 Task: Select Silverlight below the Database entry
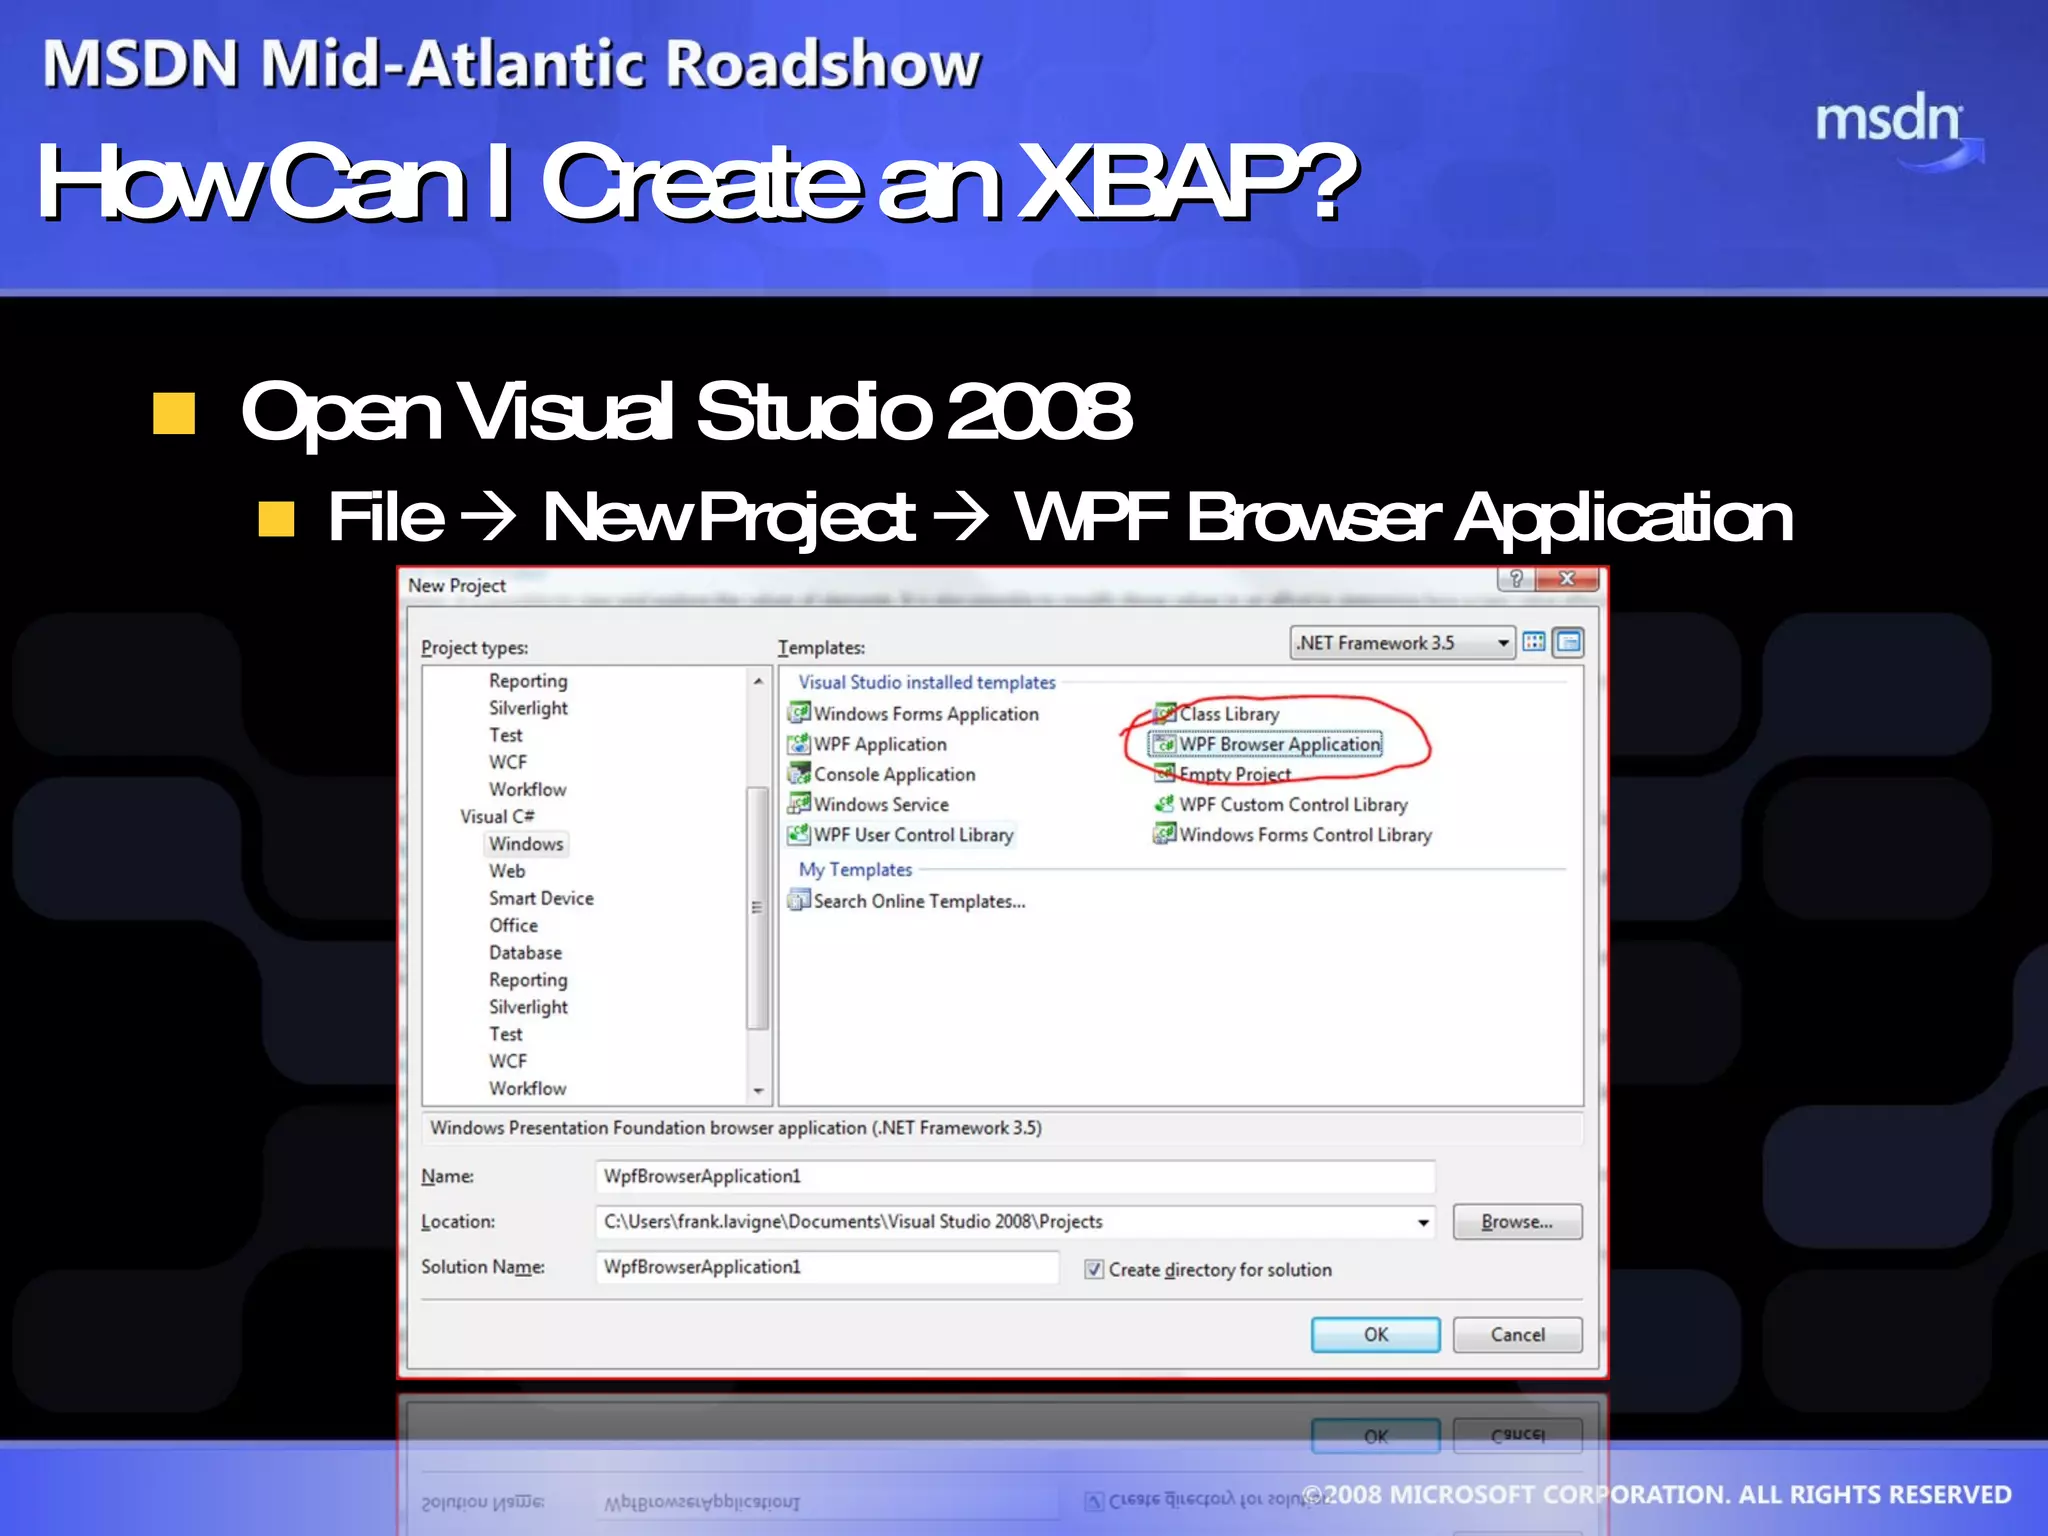[x=528, y=1007]
